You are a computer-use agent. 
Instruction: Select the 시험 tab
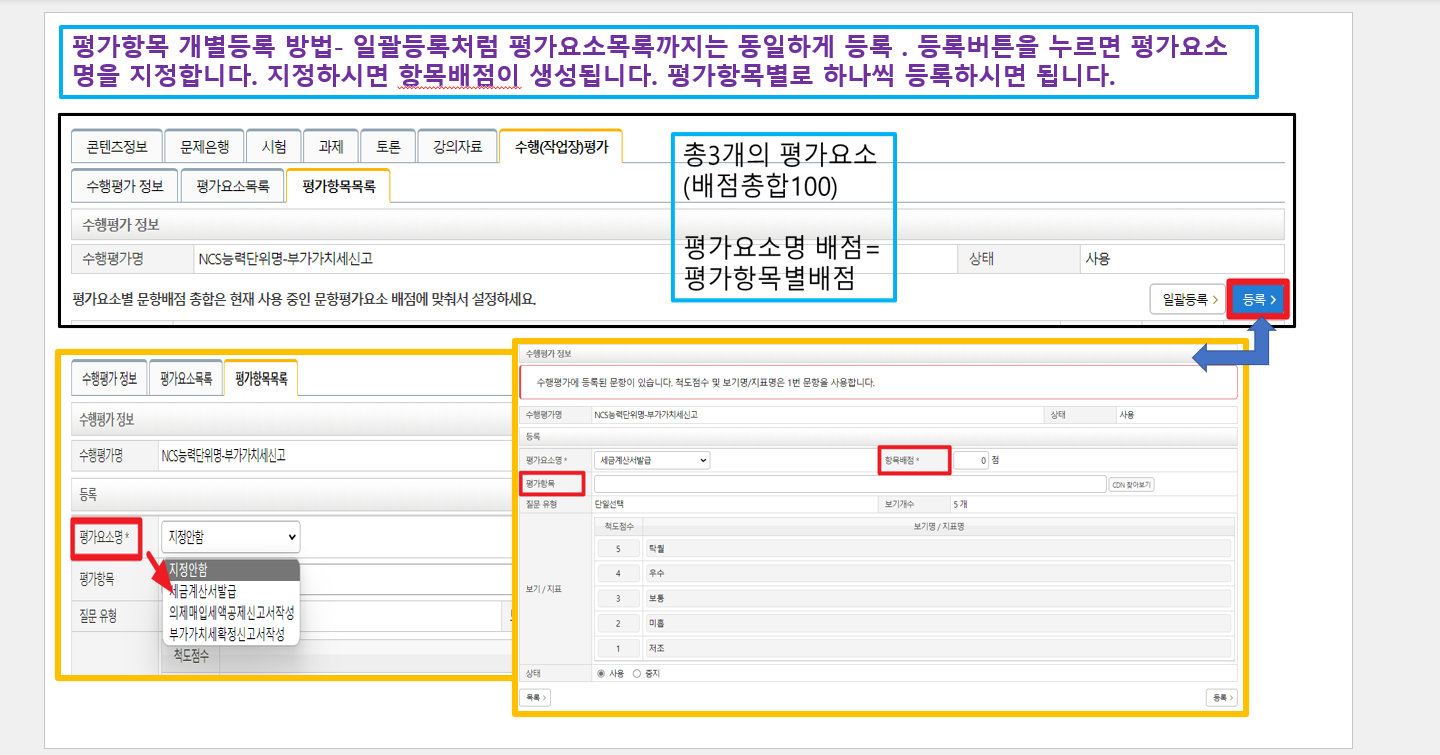tap(274, 147)
